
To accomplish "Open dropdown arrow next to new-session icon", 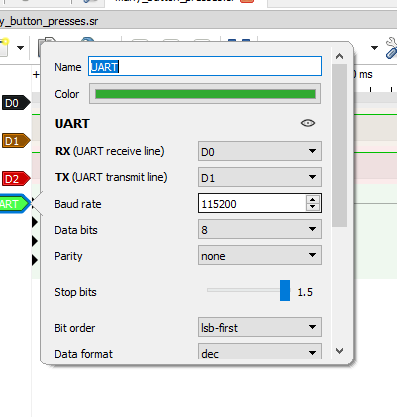I will [x=20, y=48].
